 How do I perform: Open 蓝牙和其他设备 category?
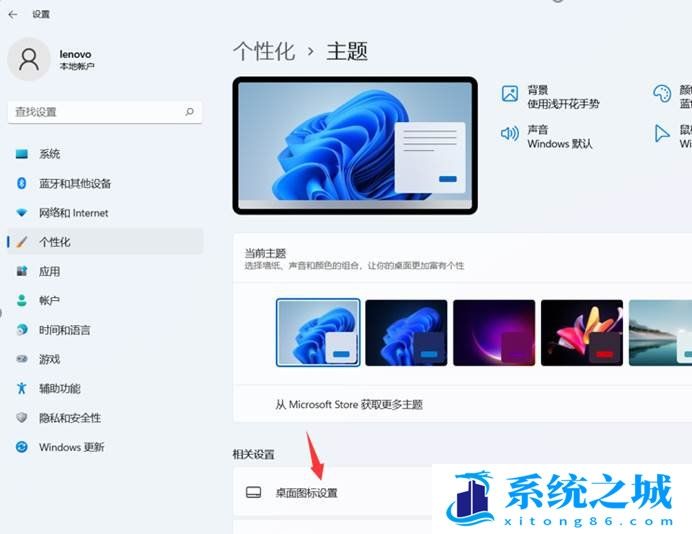pos(105,183)
